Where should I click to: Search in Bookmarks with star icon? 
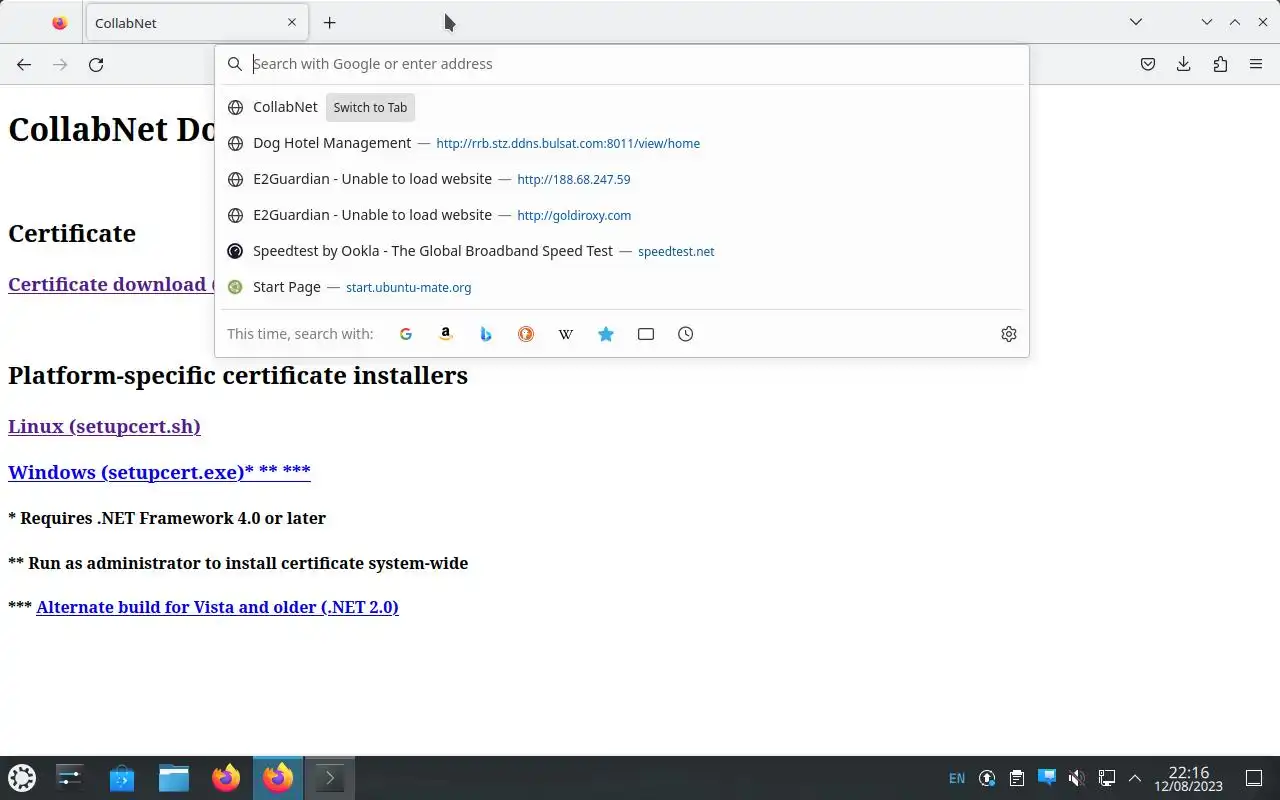point(606,334)
